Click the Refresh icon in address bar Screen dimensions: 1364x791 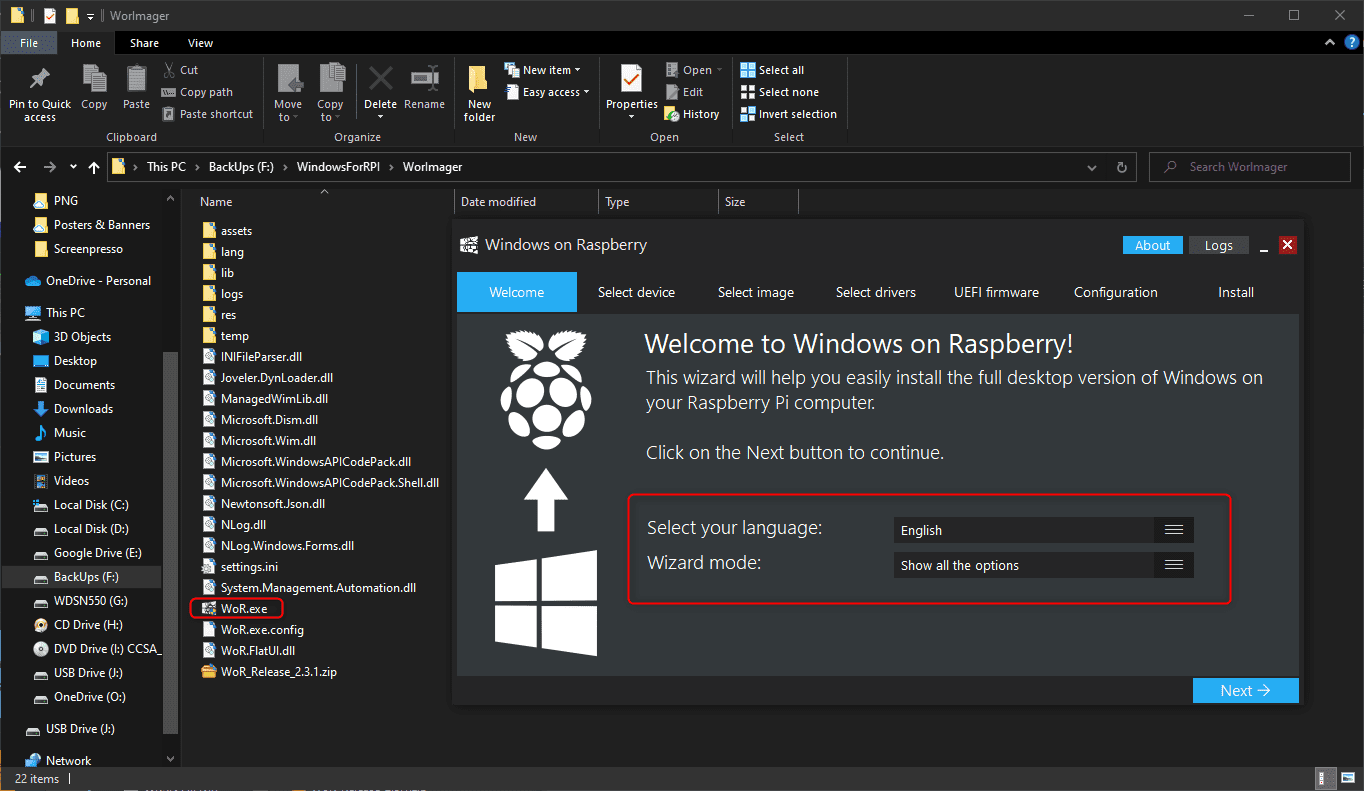pyautogui.click(x=1121, y=167)
